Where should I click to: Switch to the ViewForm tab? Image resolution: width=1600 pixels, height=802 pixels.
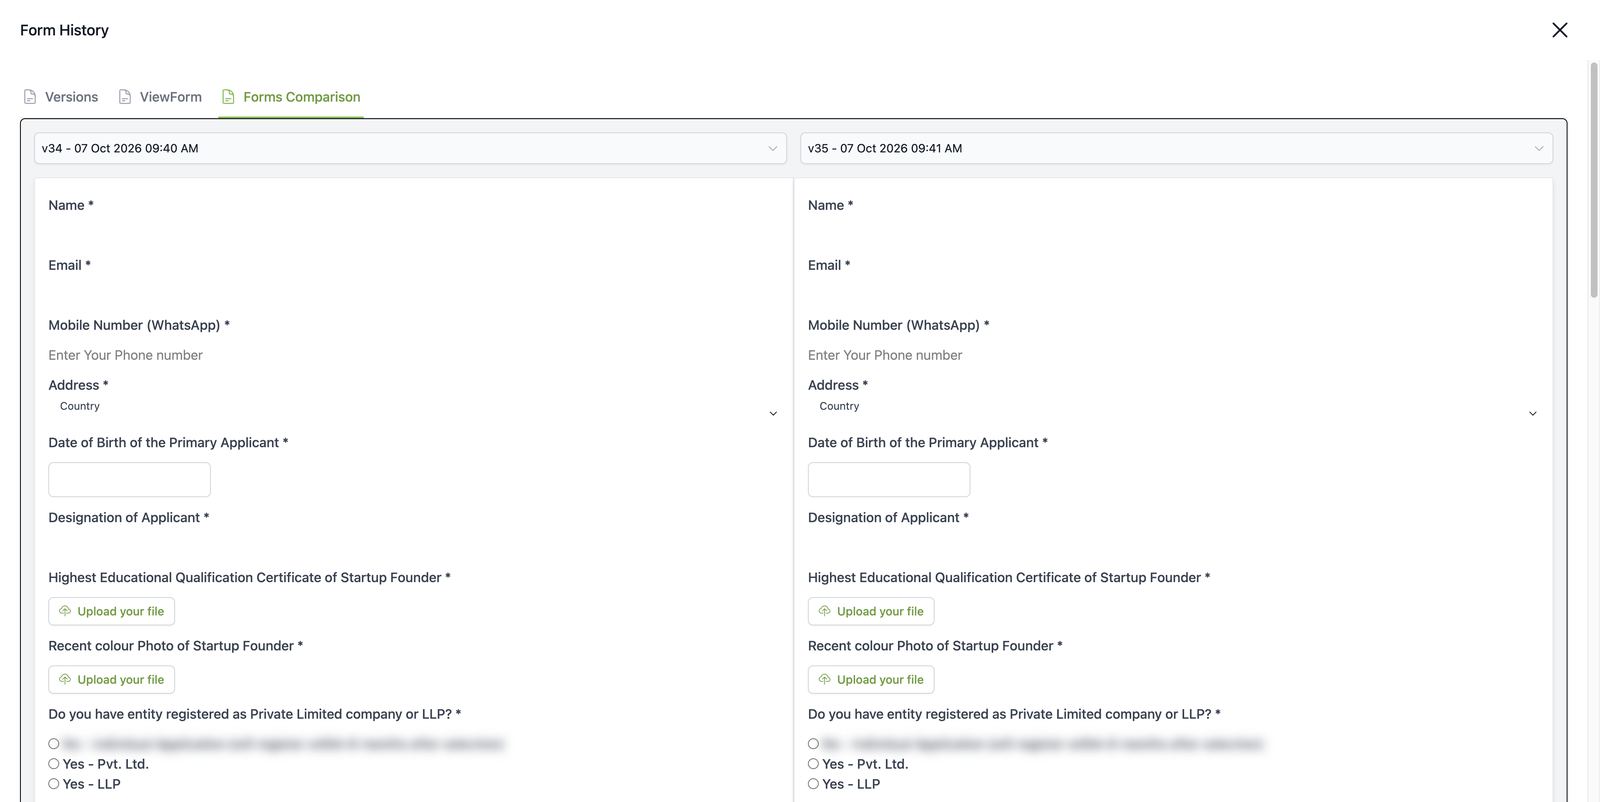160,97
